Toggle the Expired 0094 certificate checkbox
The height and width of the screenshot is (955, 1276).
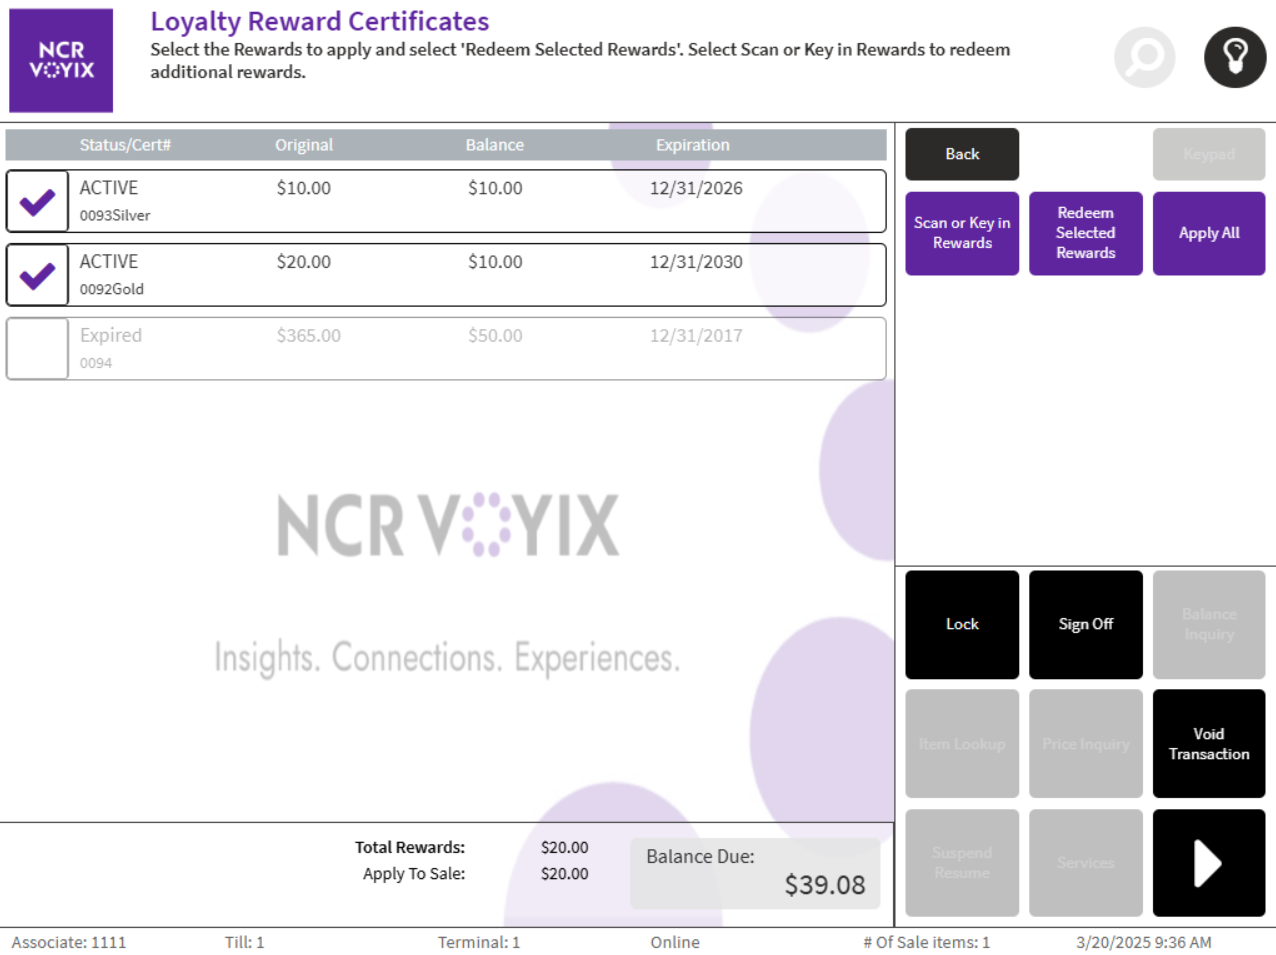coord(37,349)
